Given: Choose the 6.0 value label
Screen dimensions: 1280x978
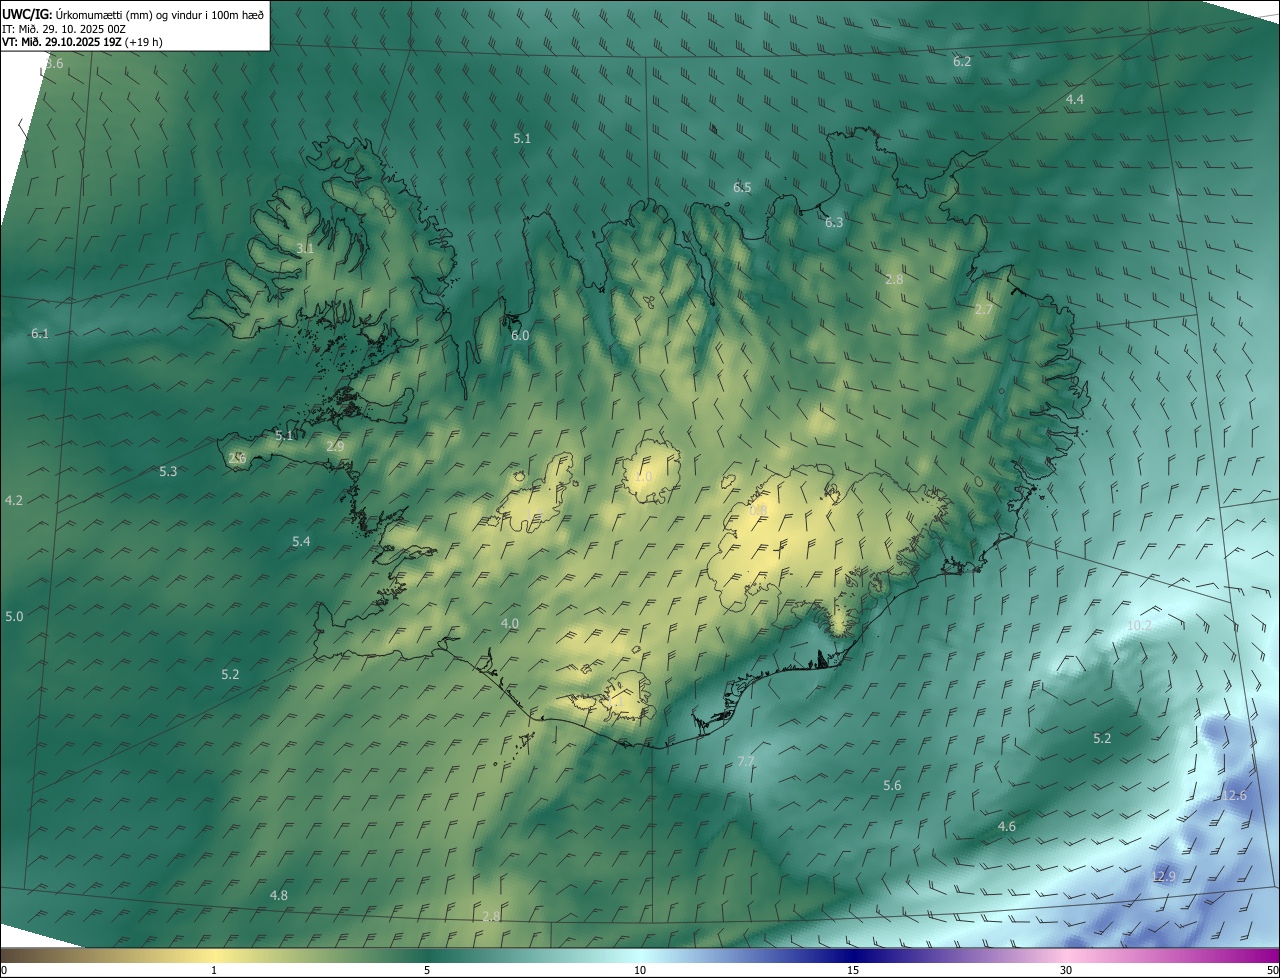Looking at the screenshot, I should (x=520, y=336).
